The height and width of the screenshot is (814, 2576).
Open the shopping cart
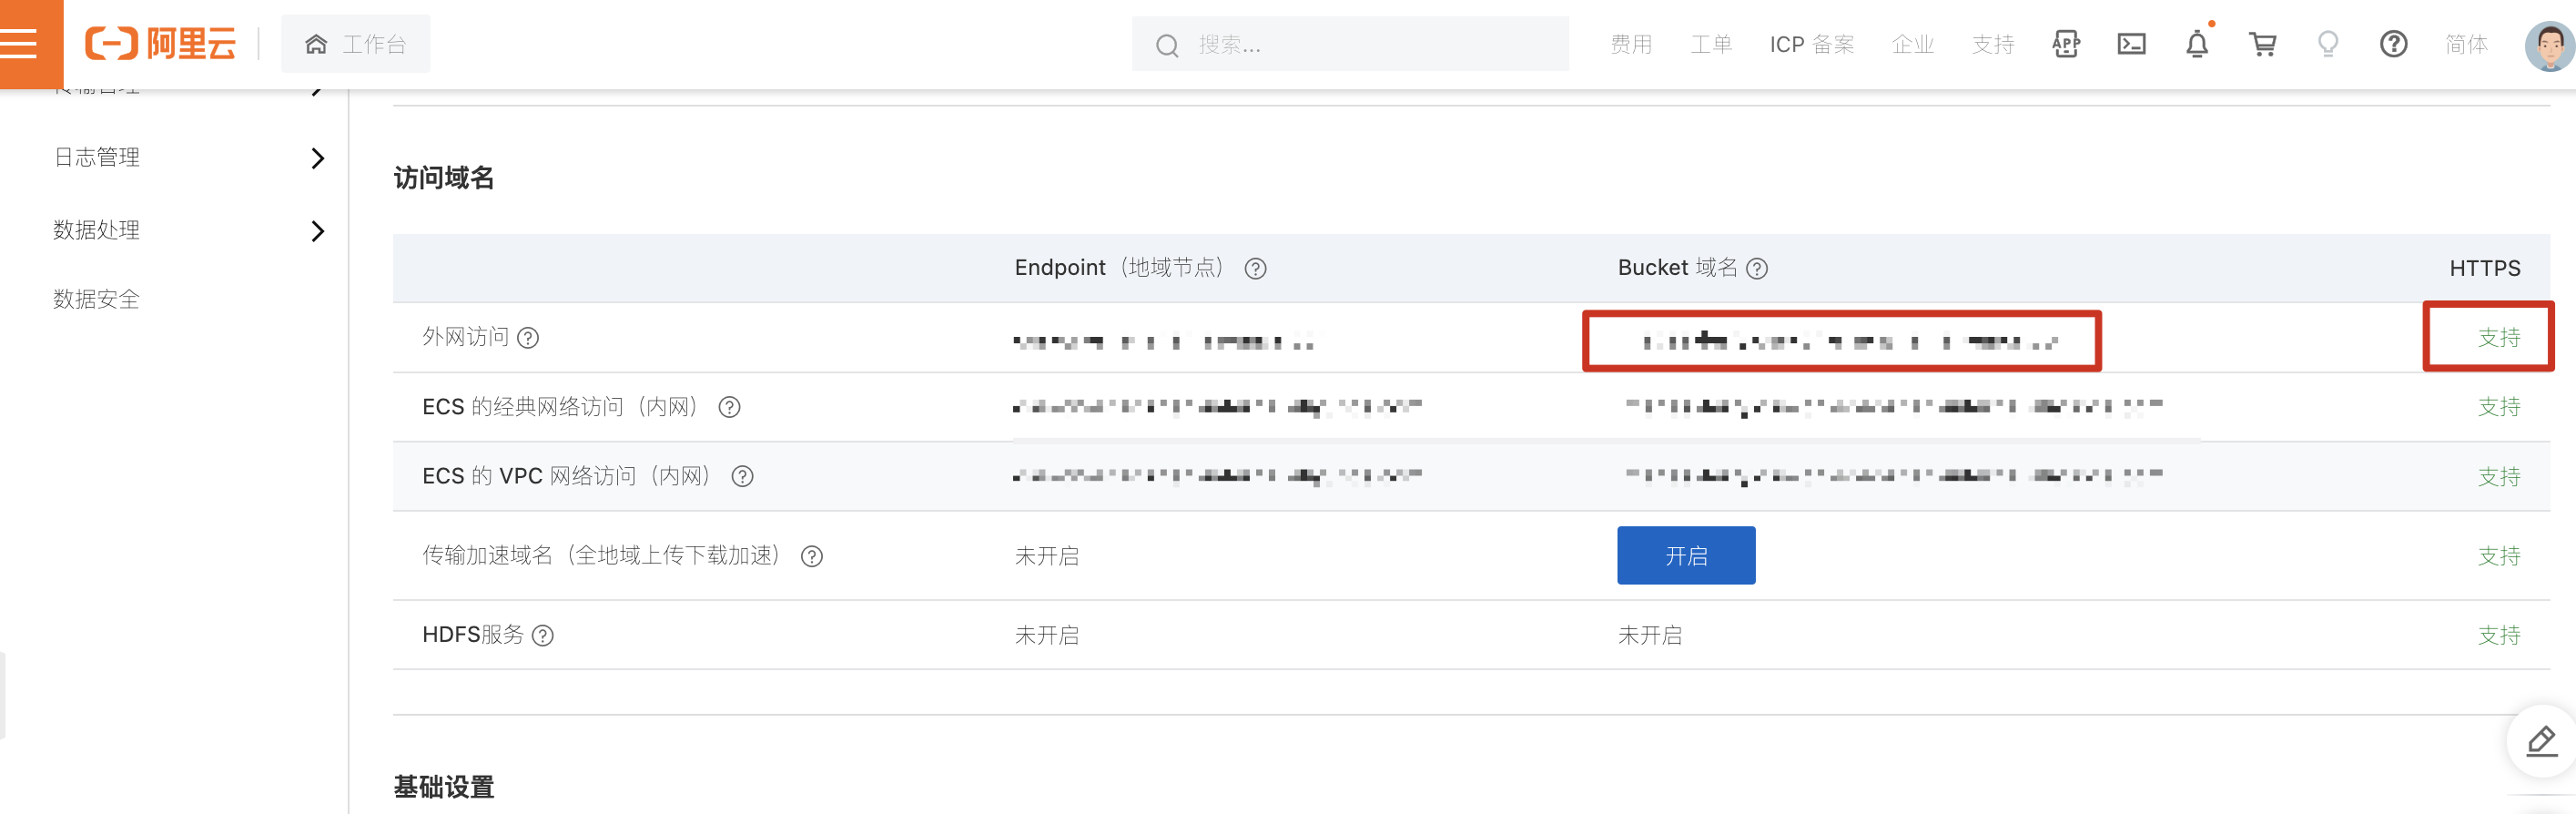2262,44
